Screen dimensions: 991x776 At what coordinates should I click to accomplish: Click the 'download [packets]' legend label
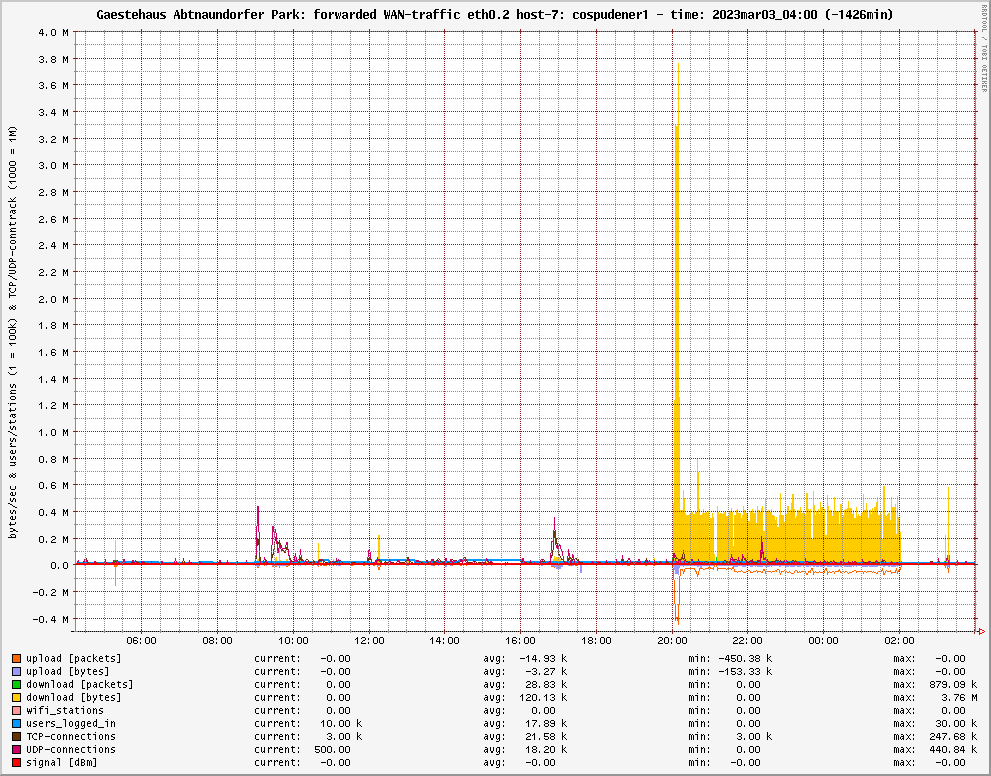coord(80,684)
